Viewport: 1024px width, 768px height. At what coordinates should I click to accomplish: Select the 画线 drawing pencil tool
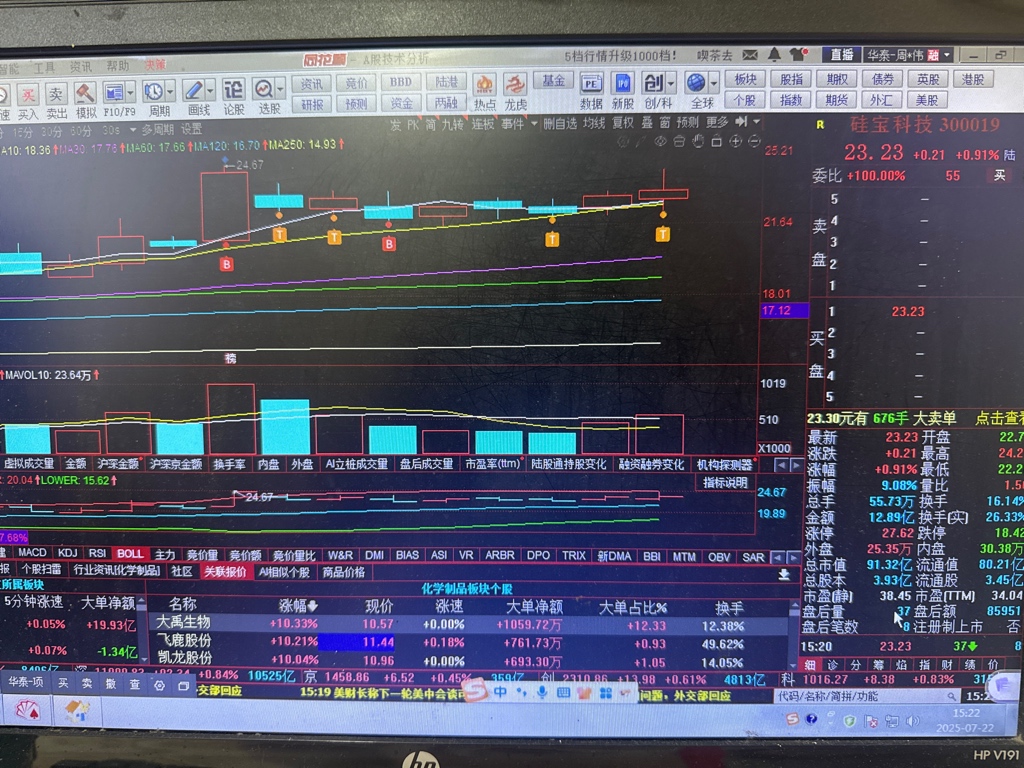[x=193, y=91]
